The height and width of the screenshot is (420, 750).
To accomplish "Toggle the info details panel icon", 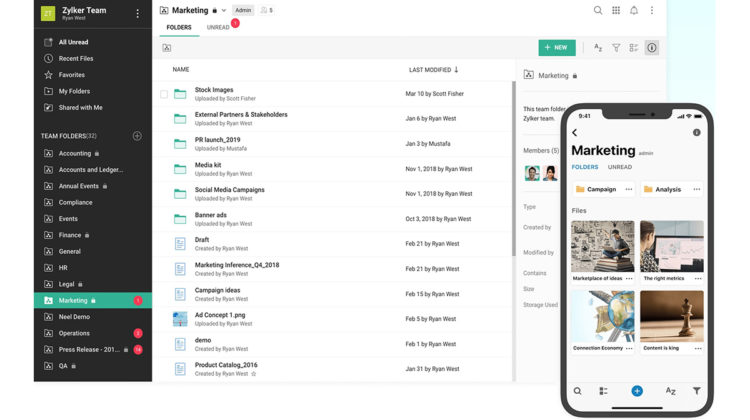I will [652, 48].
